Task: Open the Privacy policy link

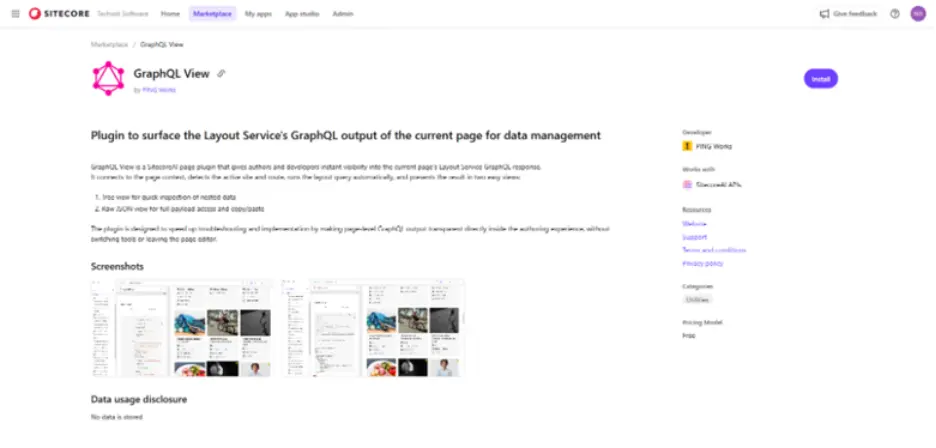Action: click(703, 263)
